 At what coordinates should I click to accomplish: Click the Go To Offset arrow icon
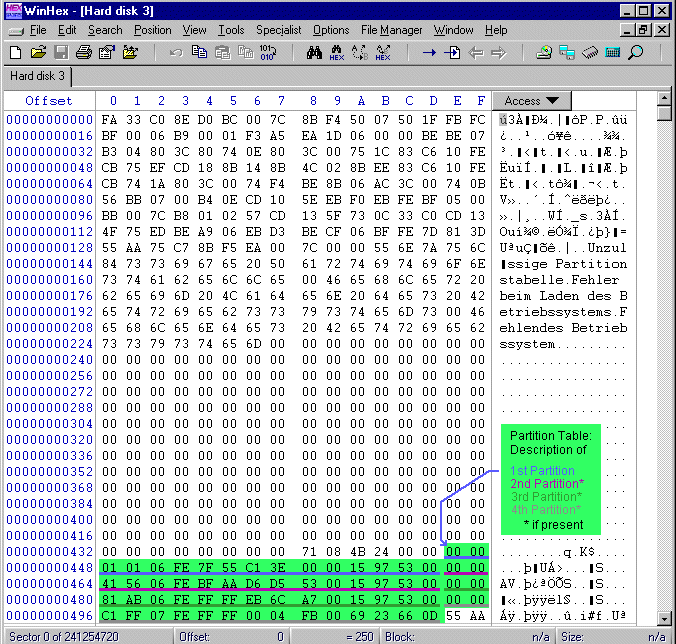(429, 52)
